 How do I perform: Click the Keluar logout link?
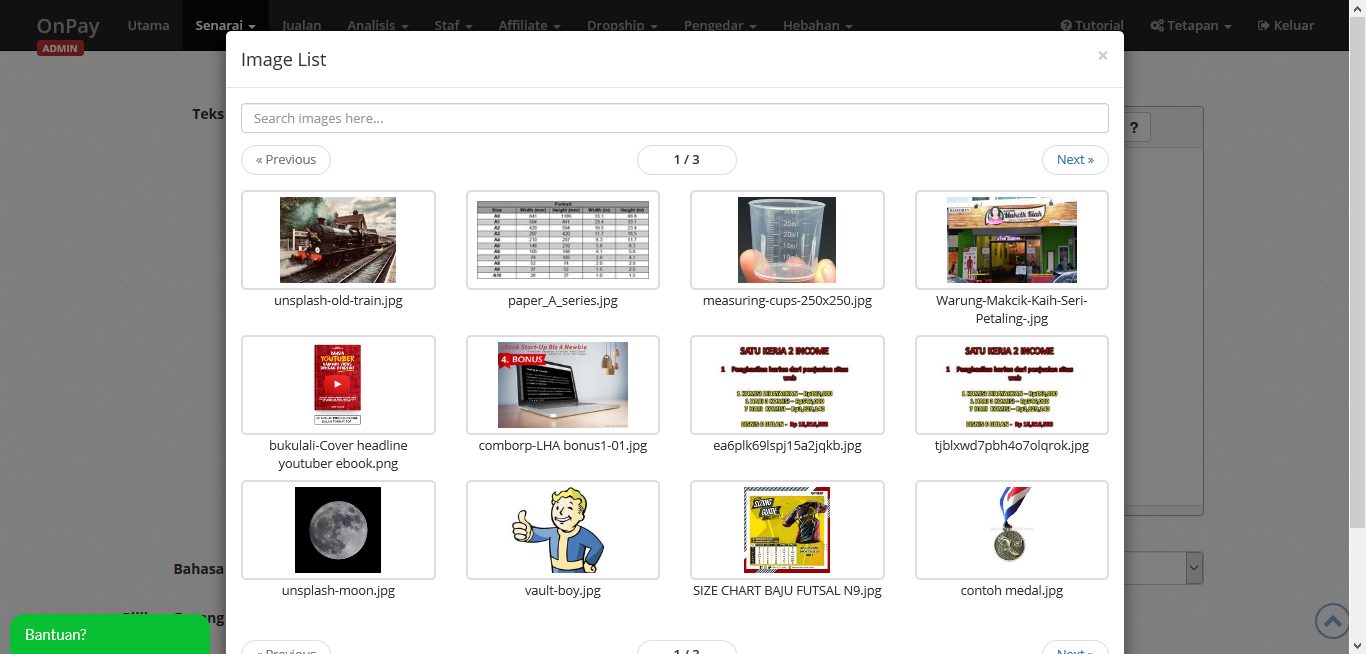(1285, 25)
